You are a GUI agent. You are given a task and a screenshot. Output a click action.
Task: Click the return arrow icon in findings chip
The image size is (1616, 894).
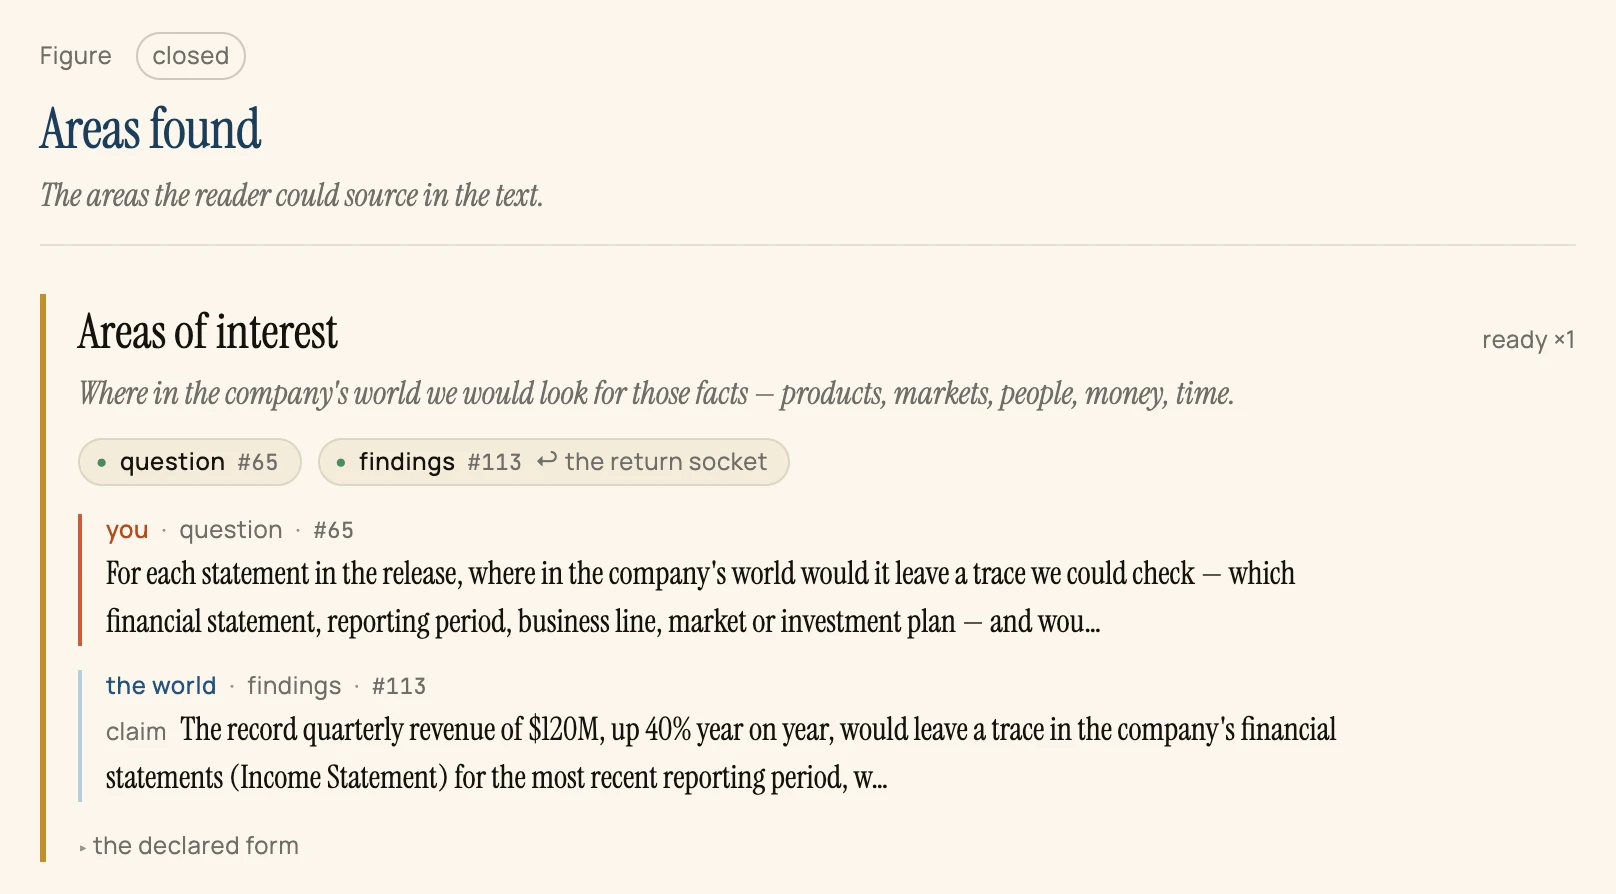click(x=547, y=460)
